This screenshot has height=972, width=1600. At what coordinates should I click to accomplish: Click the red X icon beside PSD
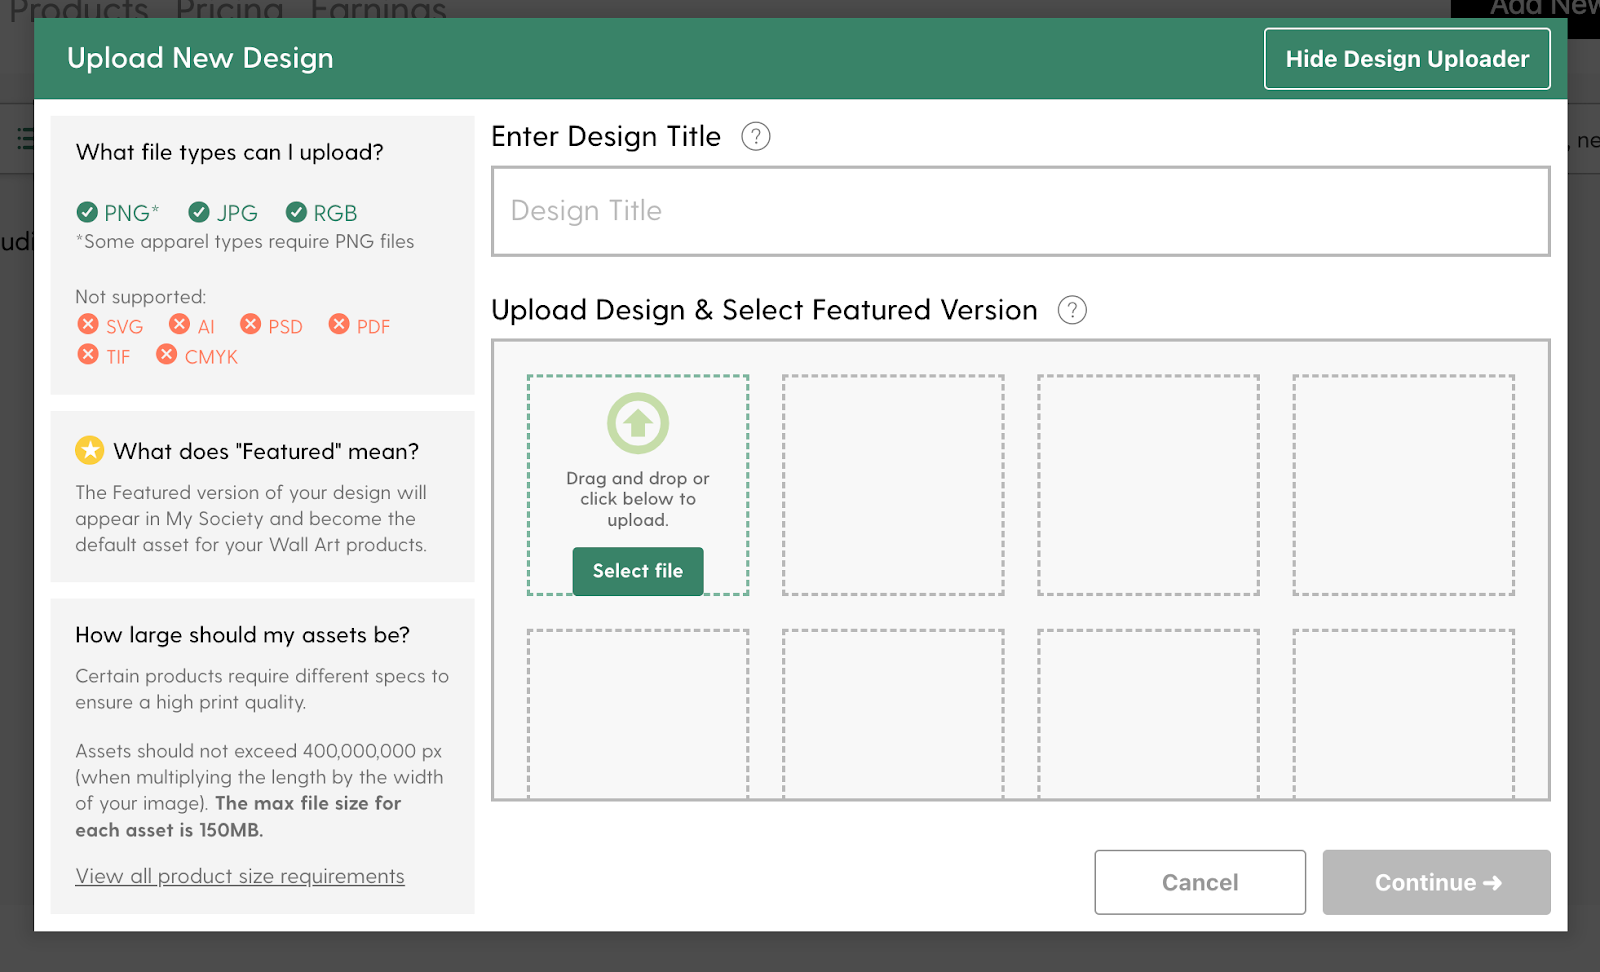point(250,324)
